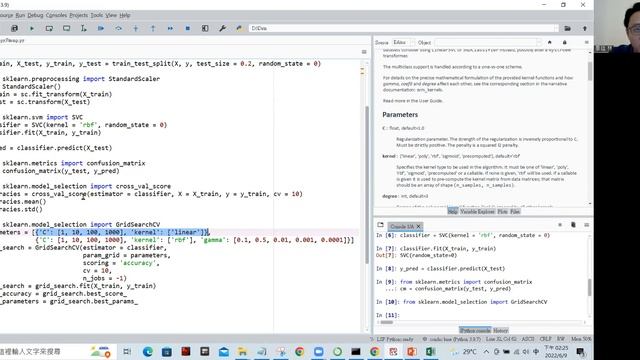Click the console input prompt In [11]
Viewport: 640px width, 360px height.
click(x=388, y=315)
